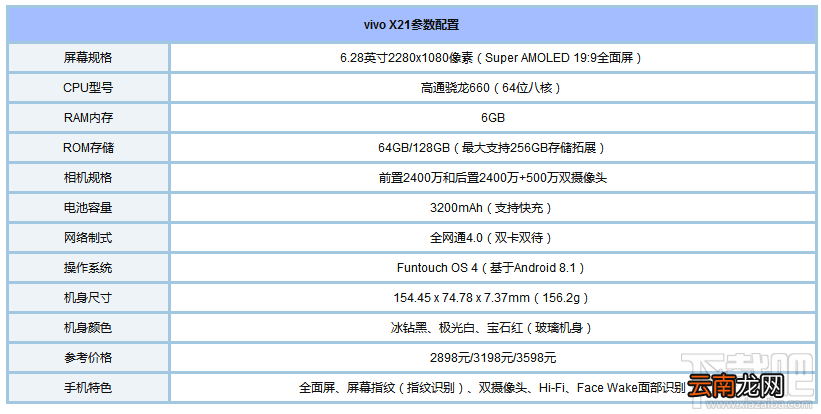The image size is (821, 414).
Task: Click the features value starting '全面屏、屏幕指纹'
Action: [492, 388]
